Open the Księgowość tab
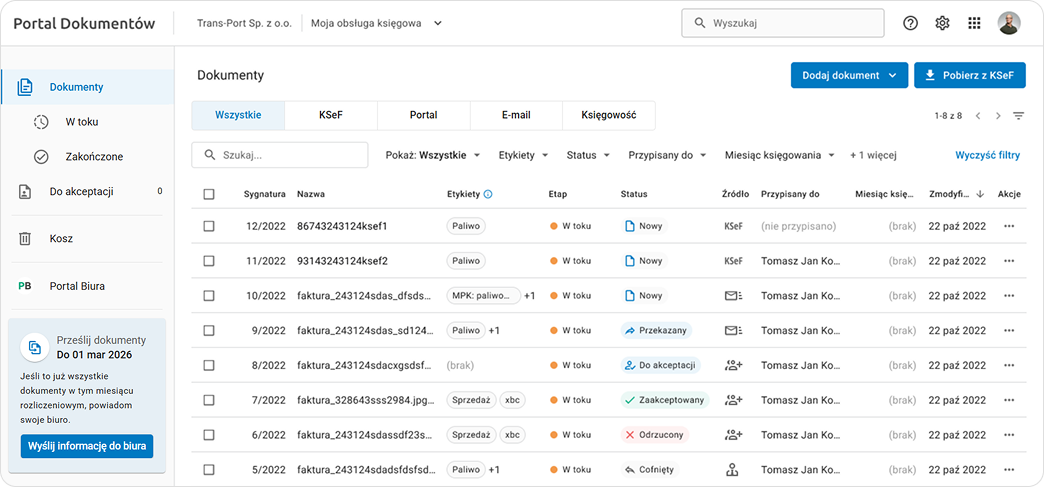 (608, 115)
